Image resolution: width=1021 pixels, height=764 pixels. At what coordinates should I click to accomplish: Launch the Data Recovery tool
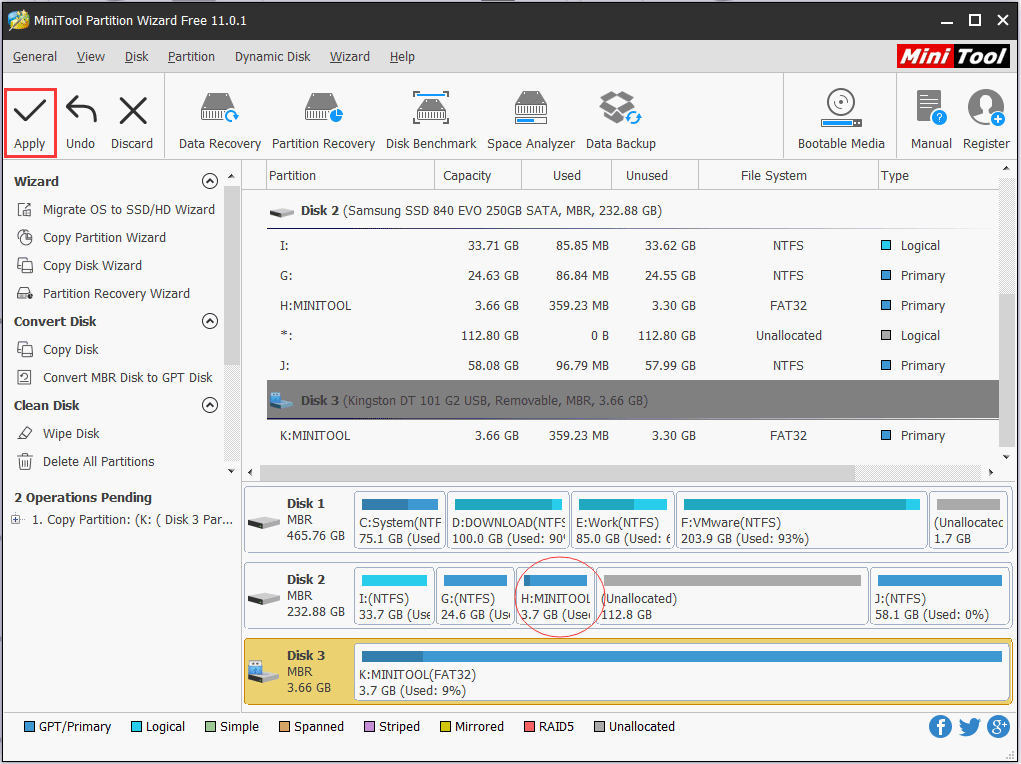(x=219, y=121)
